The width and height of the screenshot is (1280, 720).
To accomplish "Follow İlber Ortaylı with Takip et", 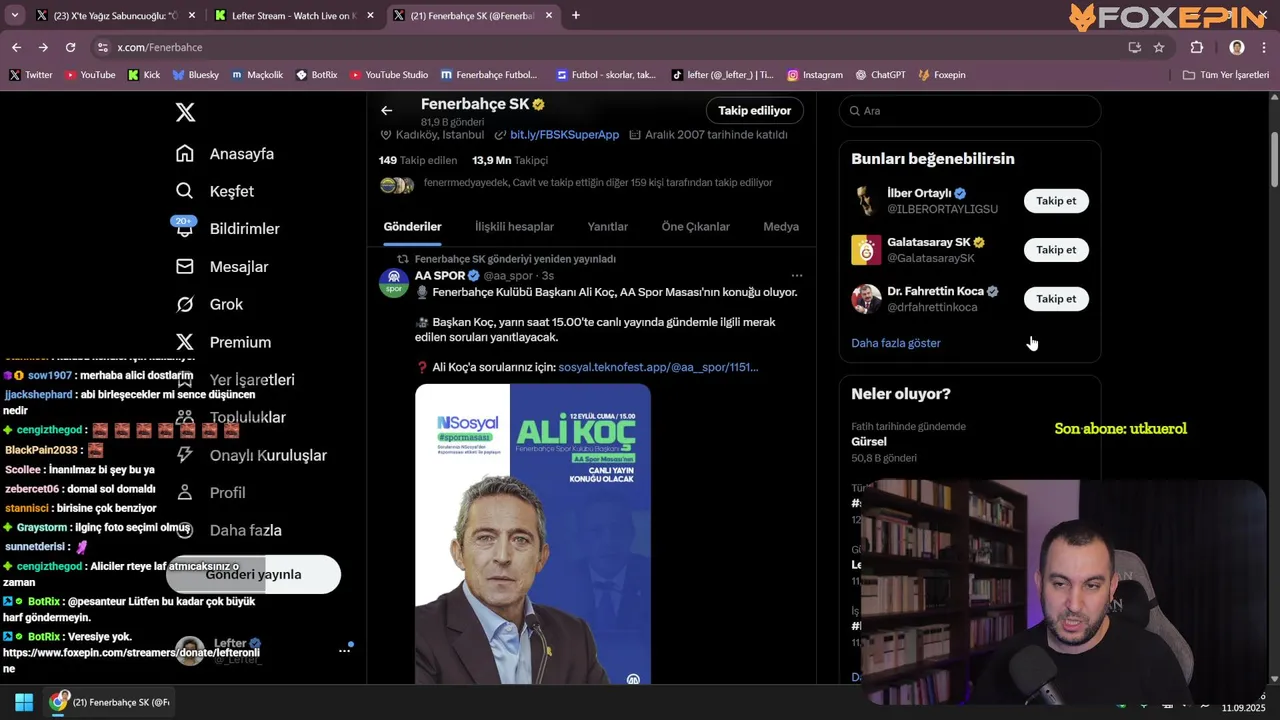I will click(x=1056, y=201).
